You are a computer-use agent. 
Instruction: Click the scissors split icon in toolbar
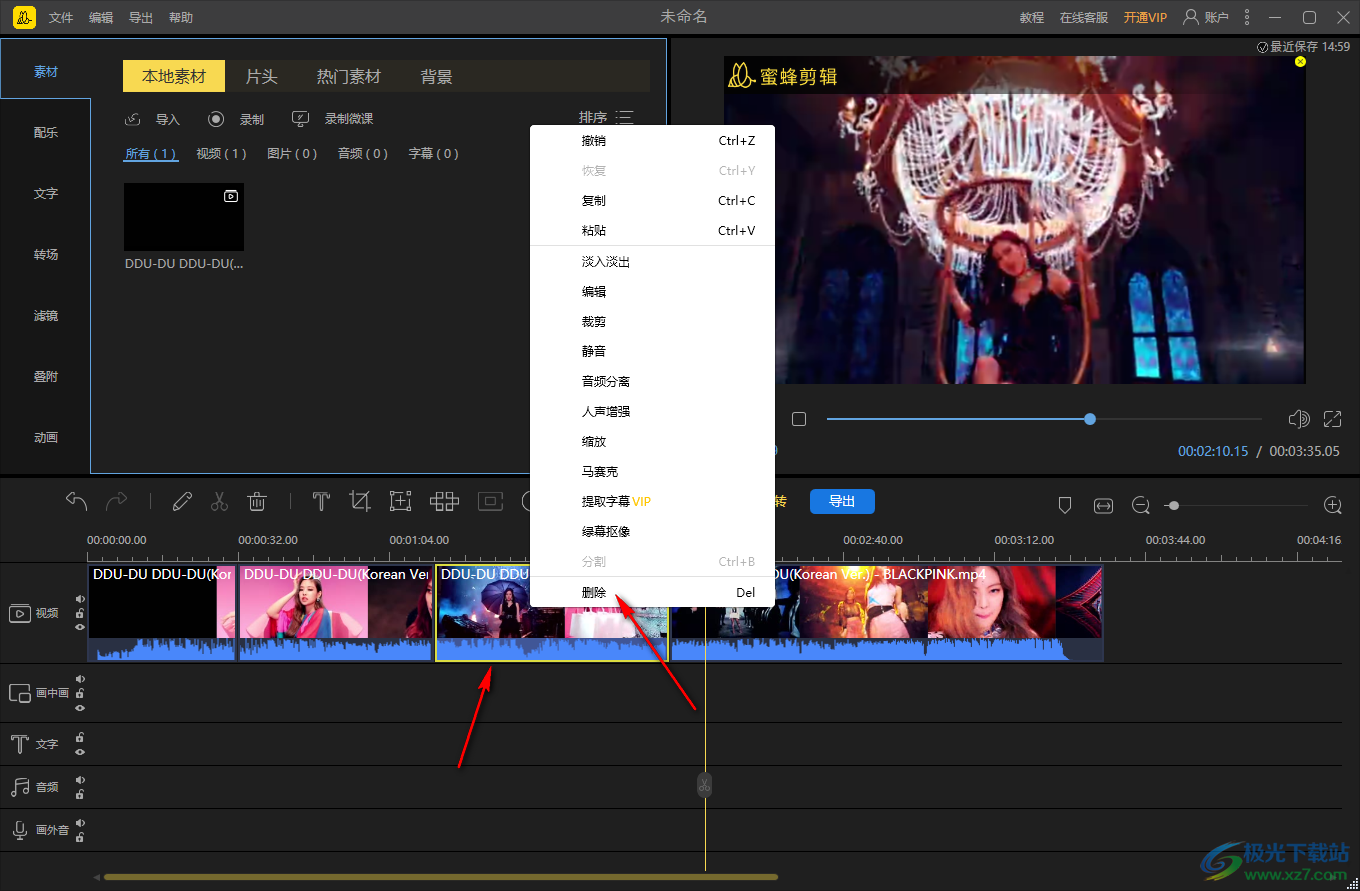coord(219,501)
